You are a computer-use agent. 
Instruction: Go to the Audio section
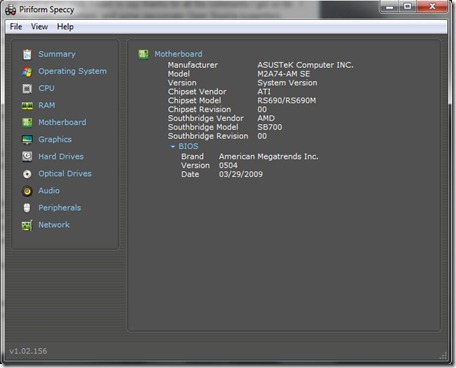point(49,190)
